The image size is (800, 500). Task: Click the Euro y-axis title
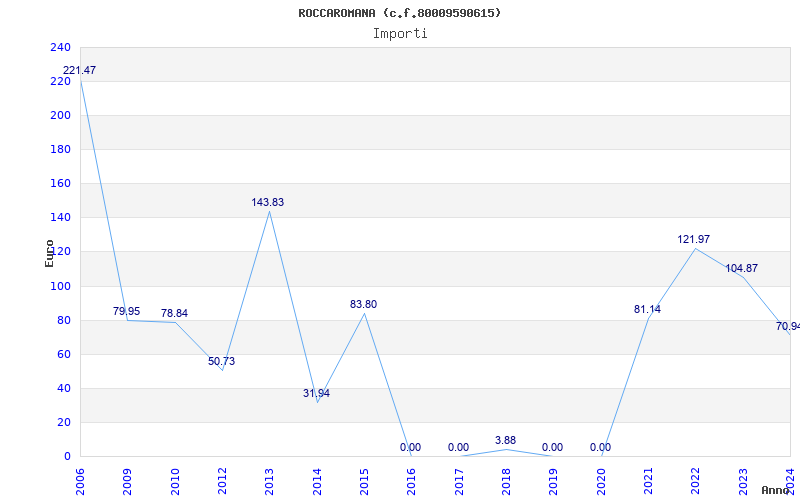click(x=49, y=254)
